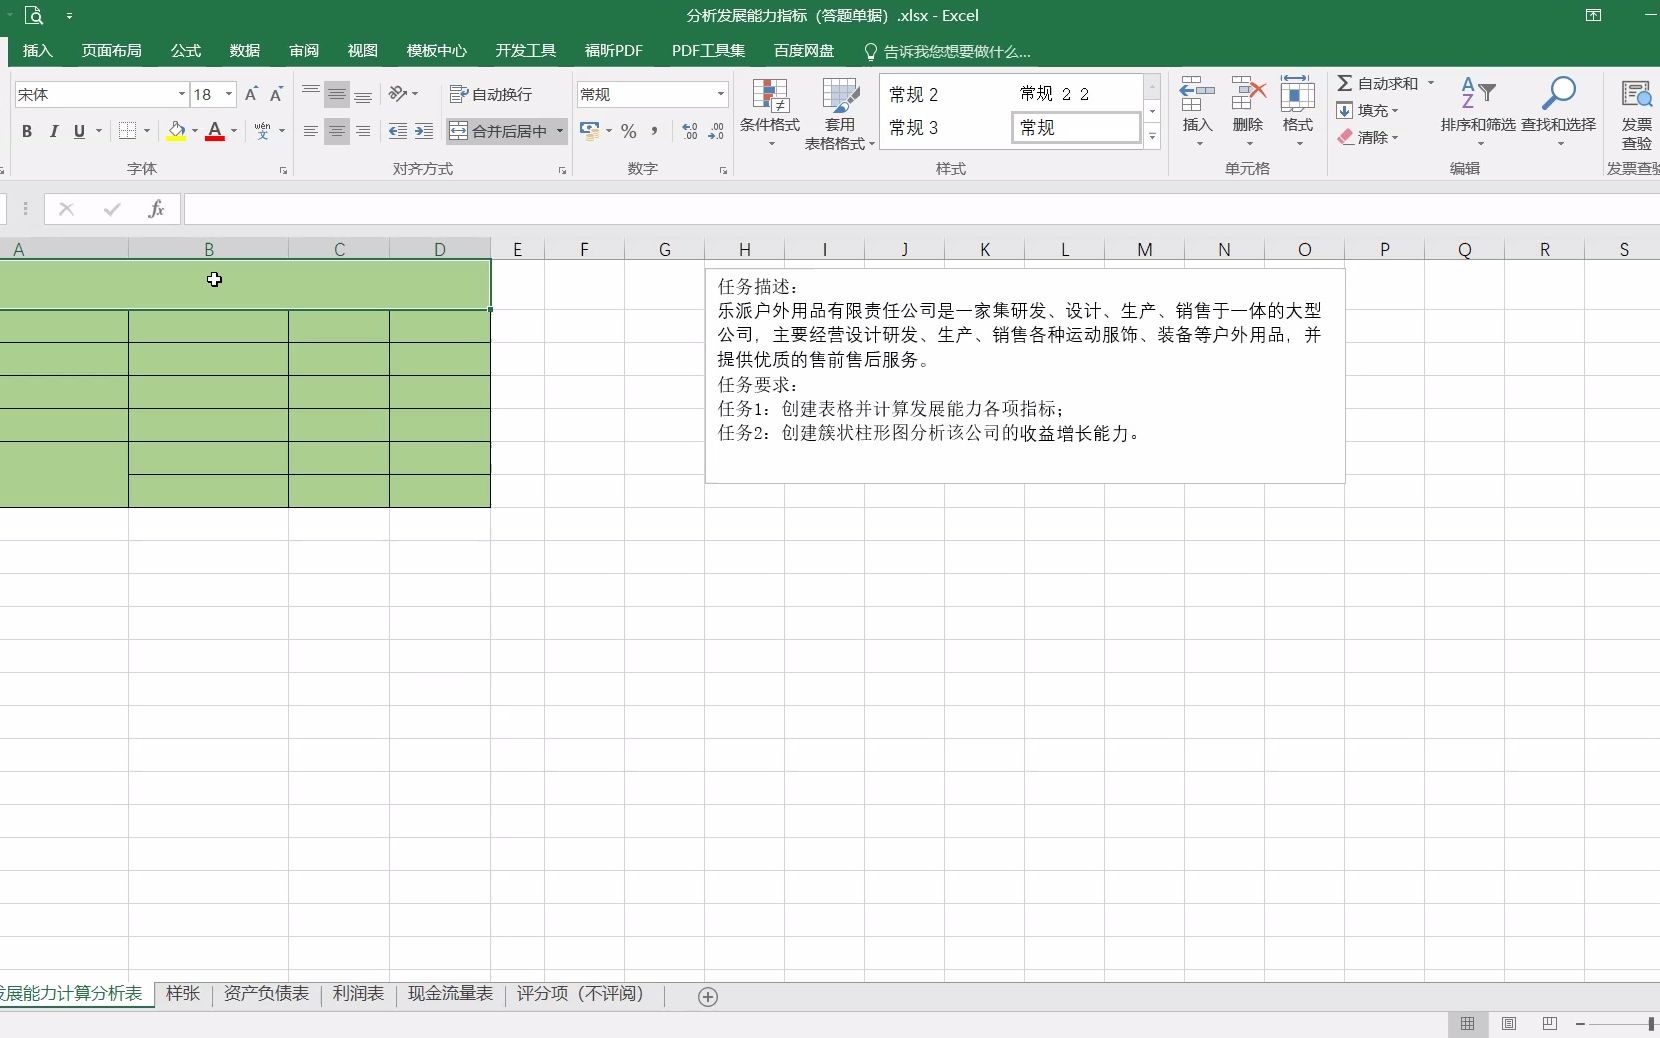Open the 公式 ribbon tab

[x=186, y=51]
